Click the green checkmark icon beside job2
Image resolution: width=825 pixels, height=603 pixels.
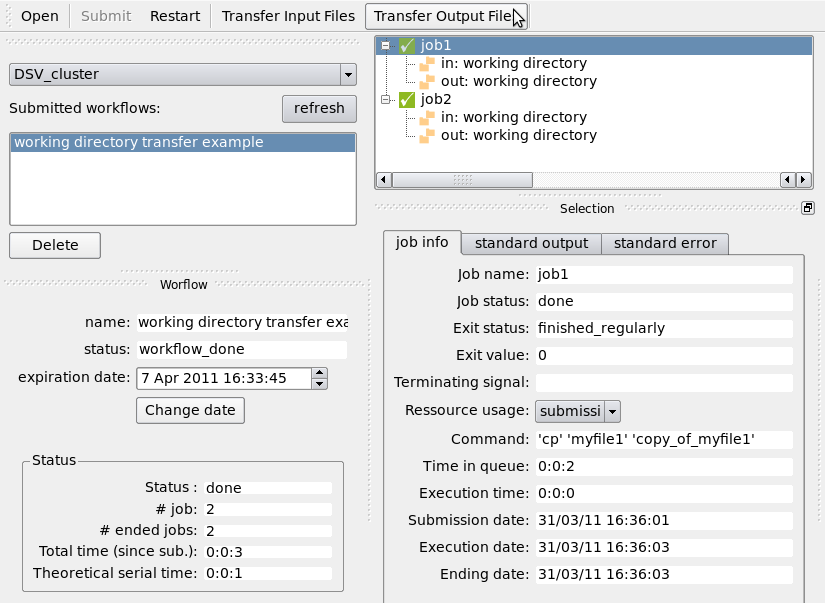pos(407,99)
